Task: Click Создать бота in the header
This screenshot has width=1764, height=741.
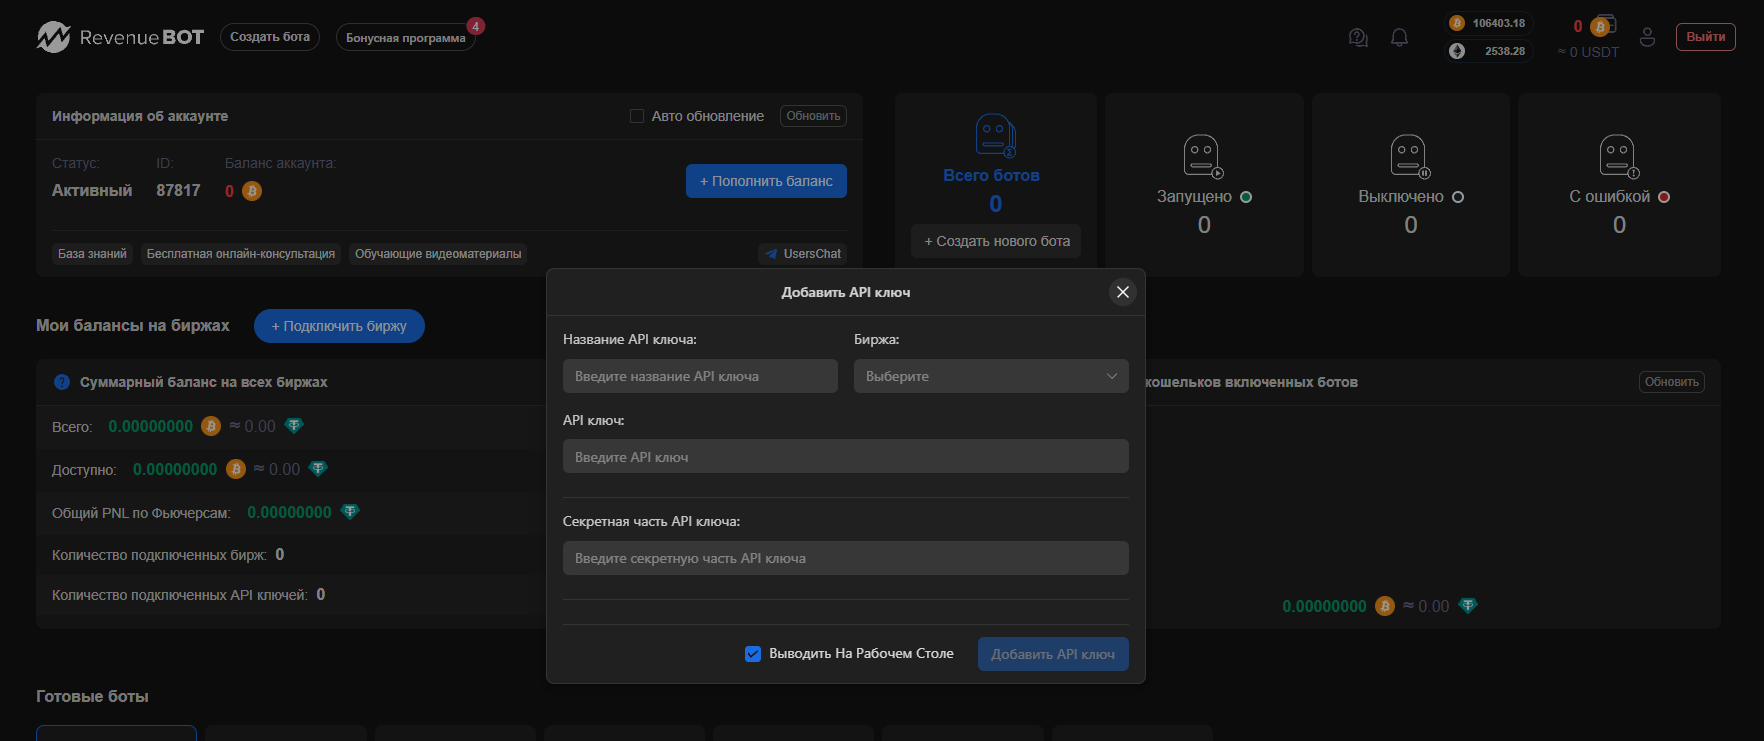Action: pos(270,37)
